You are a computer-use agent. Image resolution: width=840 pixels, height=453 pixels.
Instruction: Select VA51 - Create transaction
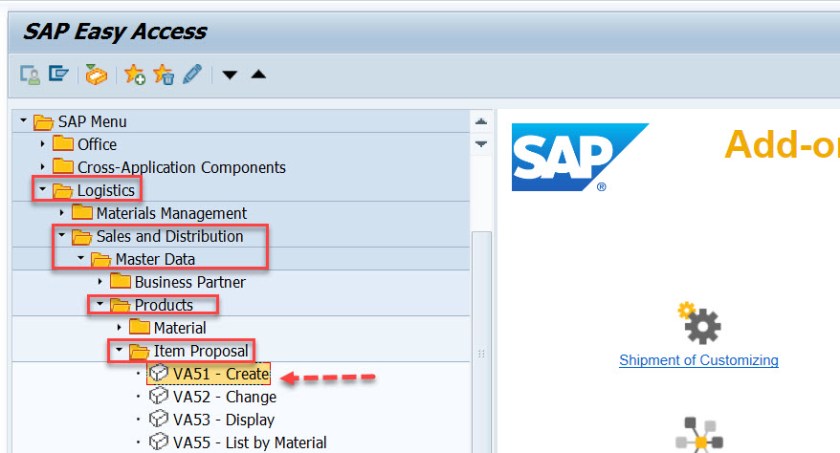(220, 374)
